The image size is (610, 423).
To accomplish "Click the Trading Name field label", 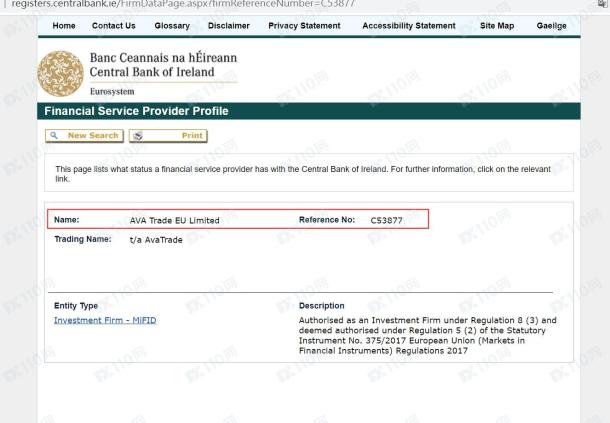I will (82, 239).
